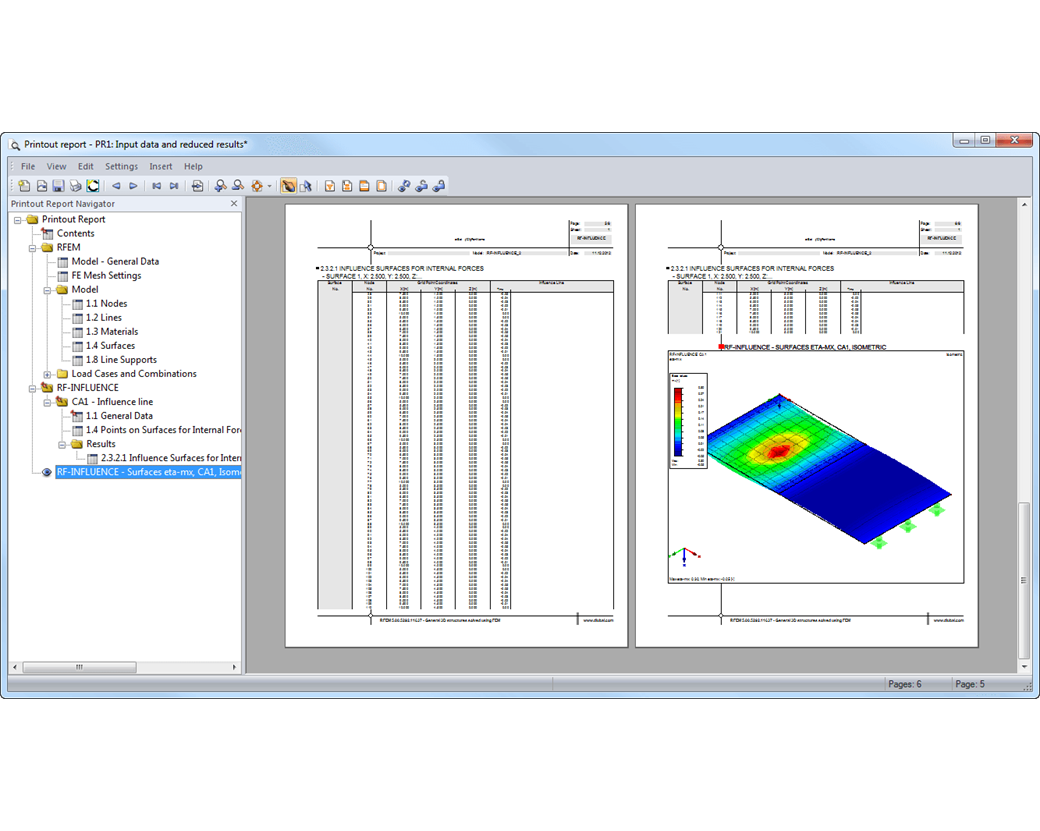Jump to first page icon
The width and height of the screenshot is (1040, 831).
pyautogui.click(x=157, y=186)
